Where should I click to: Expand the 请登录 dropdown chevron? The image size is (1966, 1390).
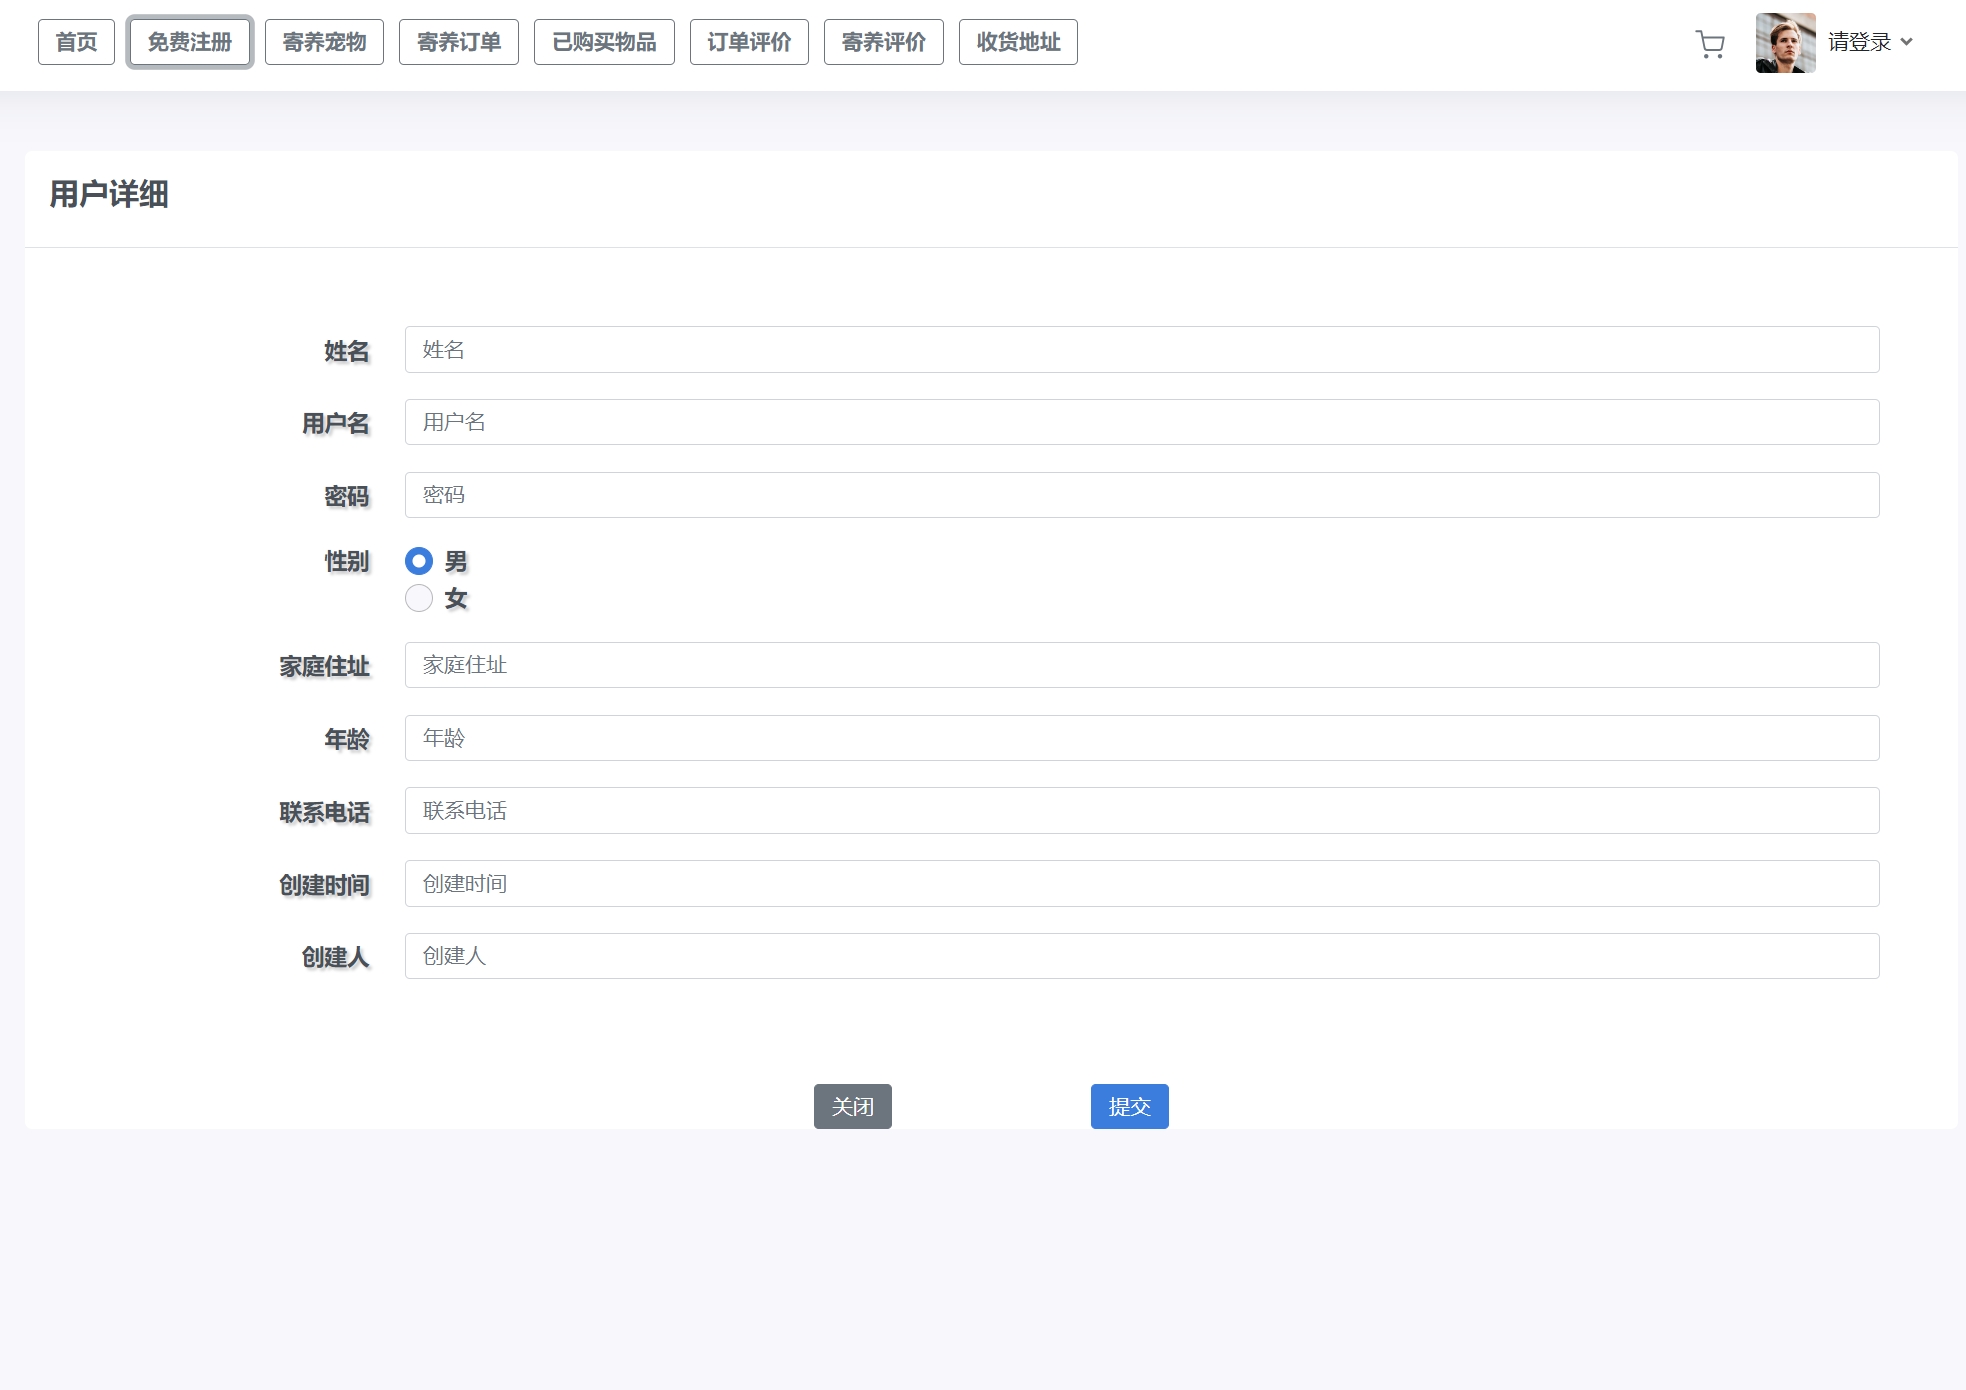(1906, 42)
